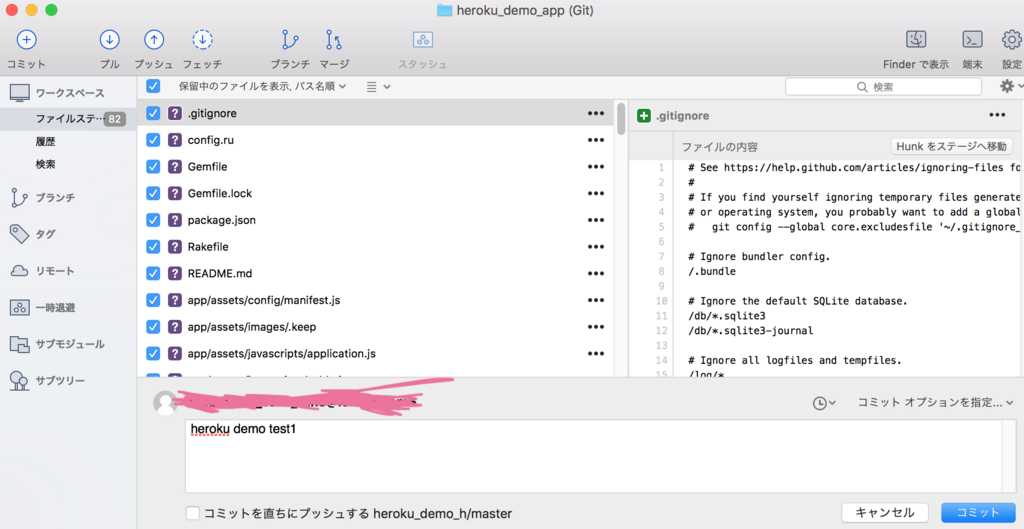Click the file list scrollbar
Image resolution: width=1024 pixels, height=529 pixels.
(620, 118)
